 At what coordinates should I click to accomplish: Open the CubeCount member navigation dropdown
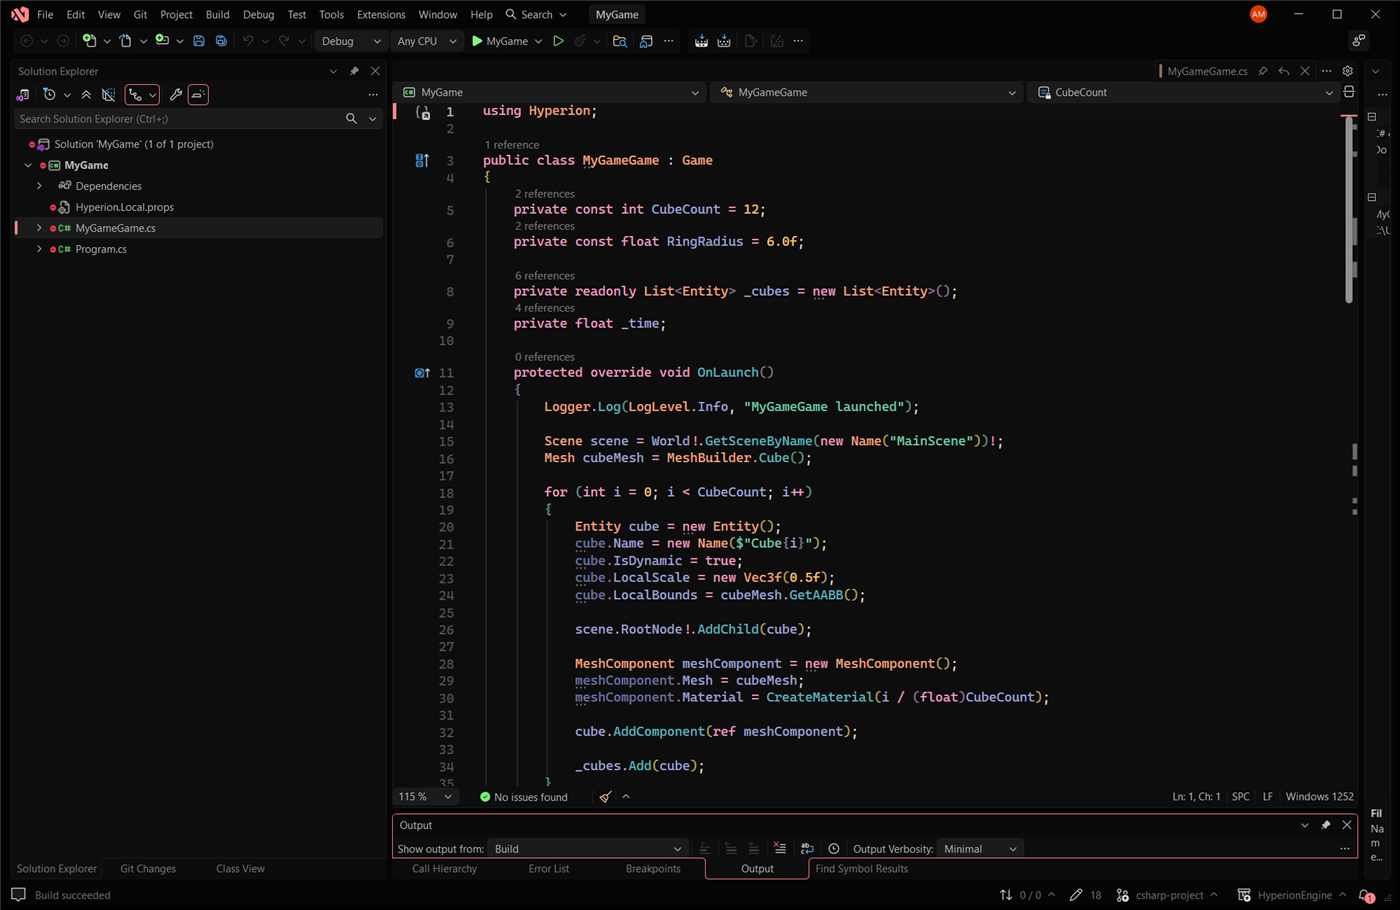click(1184, 92)
